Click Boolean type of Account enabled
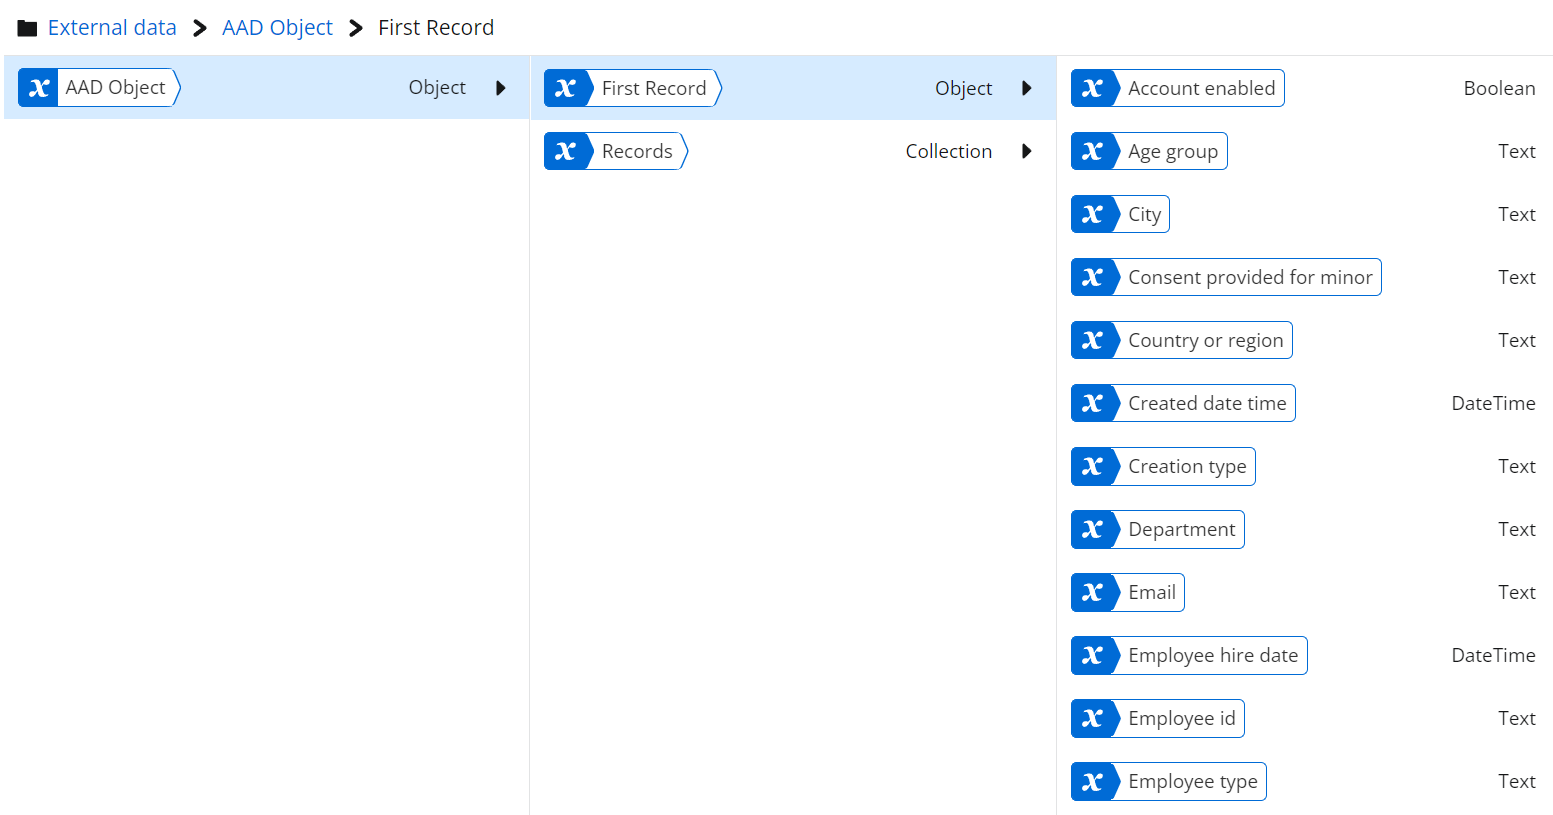 coord(1499,88)
